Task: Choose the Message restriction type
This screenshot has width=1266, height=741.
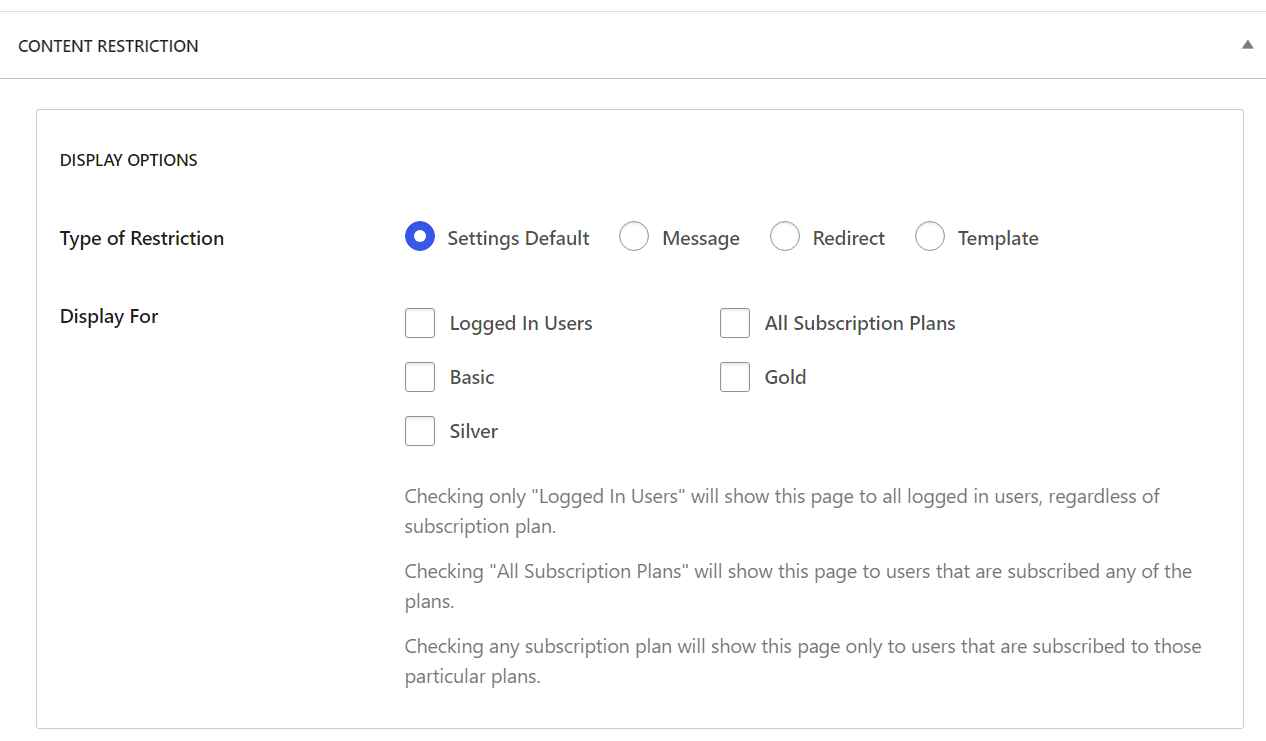Action: point(634,237)
